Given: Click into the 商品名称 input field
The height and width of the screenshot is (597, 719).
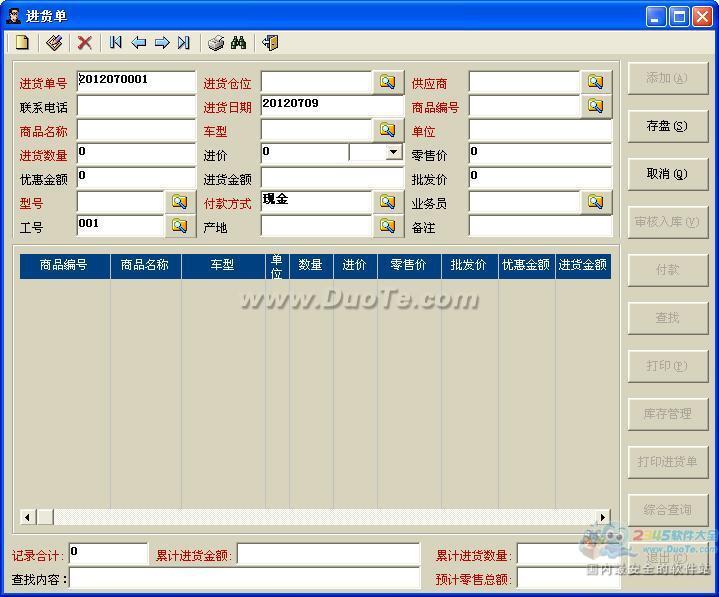Looking at the screenshot, I should [136, 130].
